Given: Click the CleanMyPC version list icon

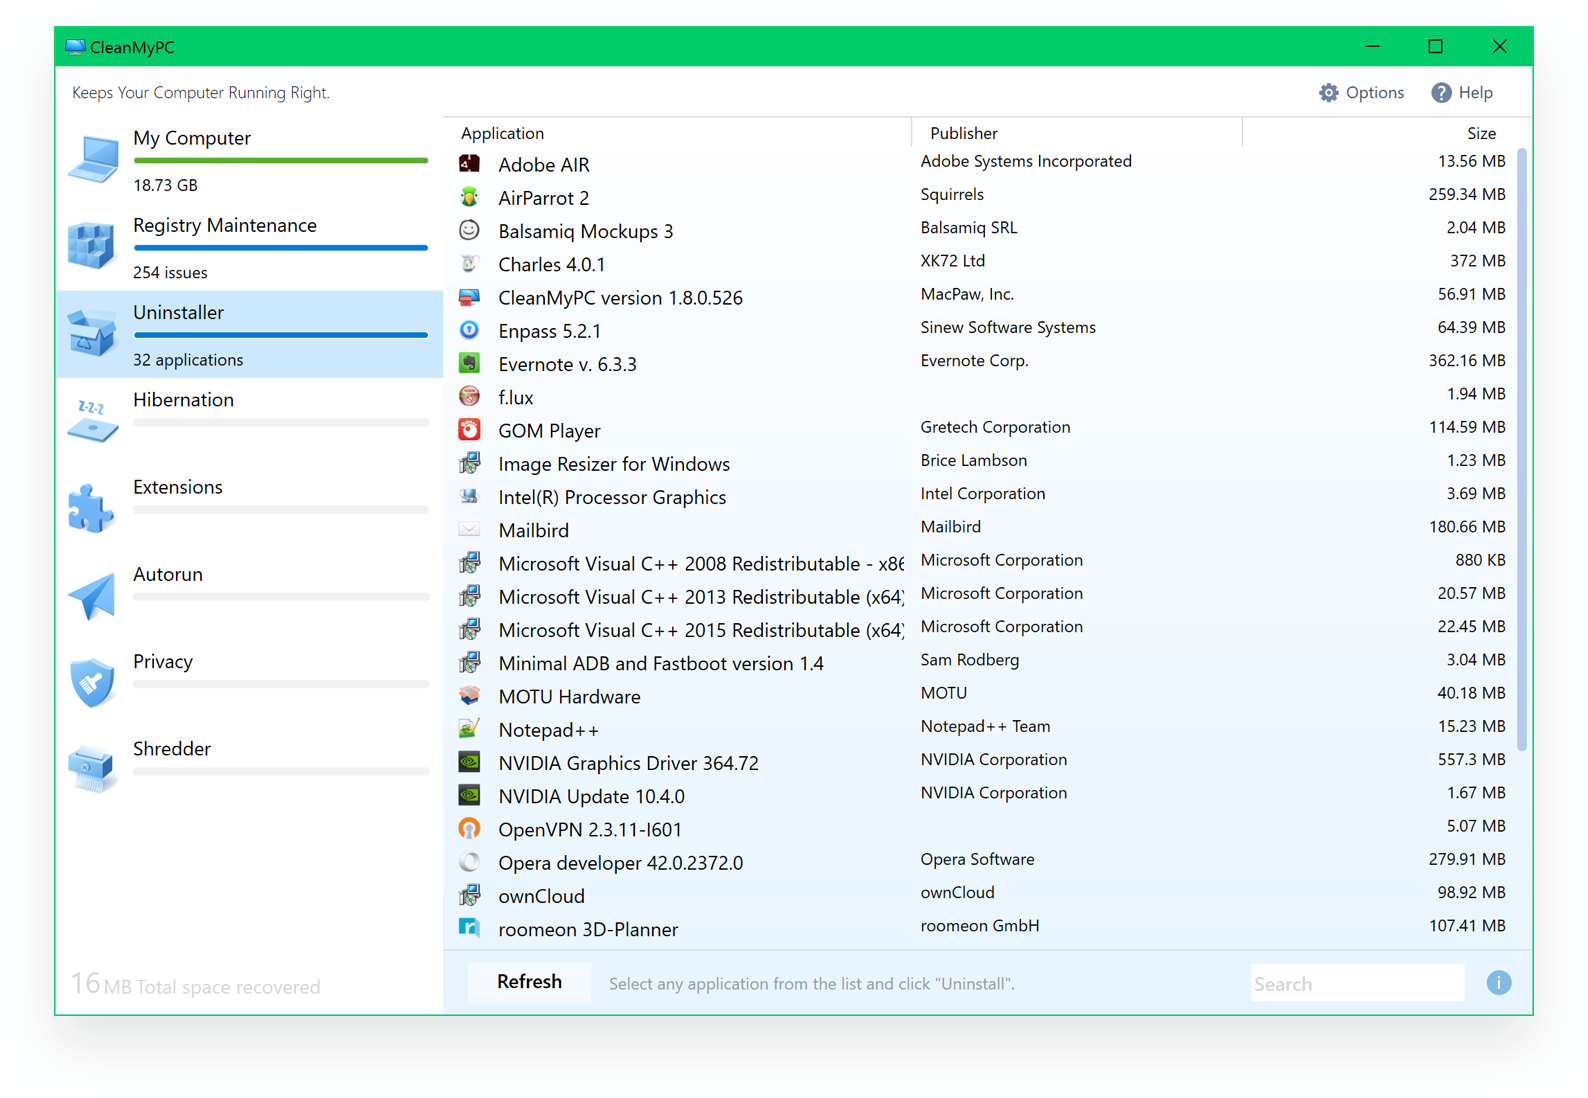Looking at the screenshot, I should click(x=469, y=297).
